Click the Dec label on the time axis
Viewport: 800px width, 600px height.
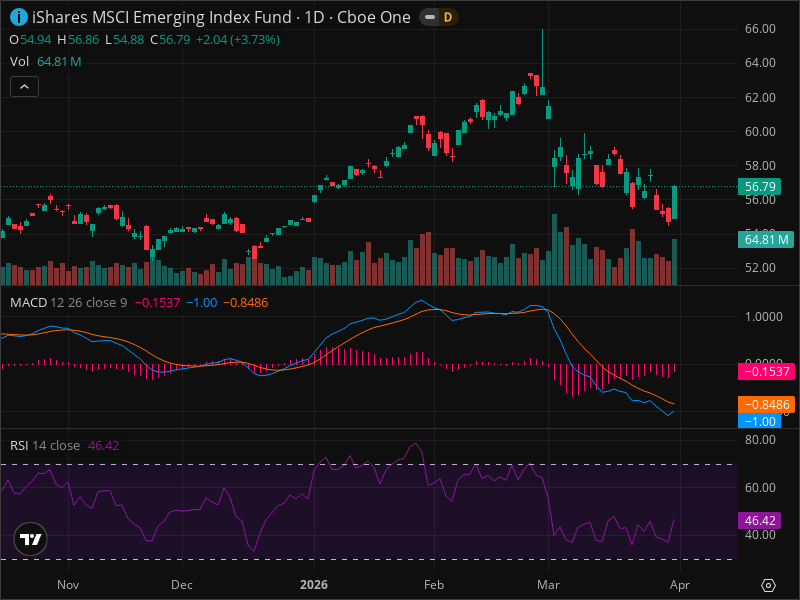182,585
